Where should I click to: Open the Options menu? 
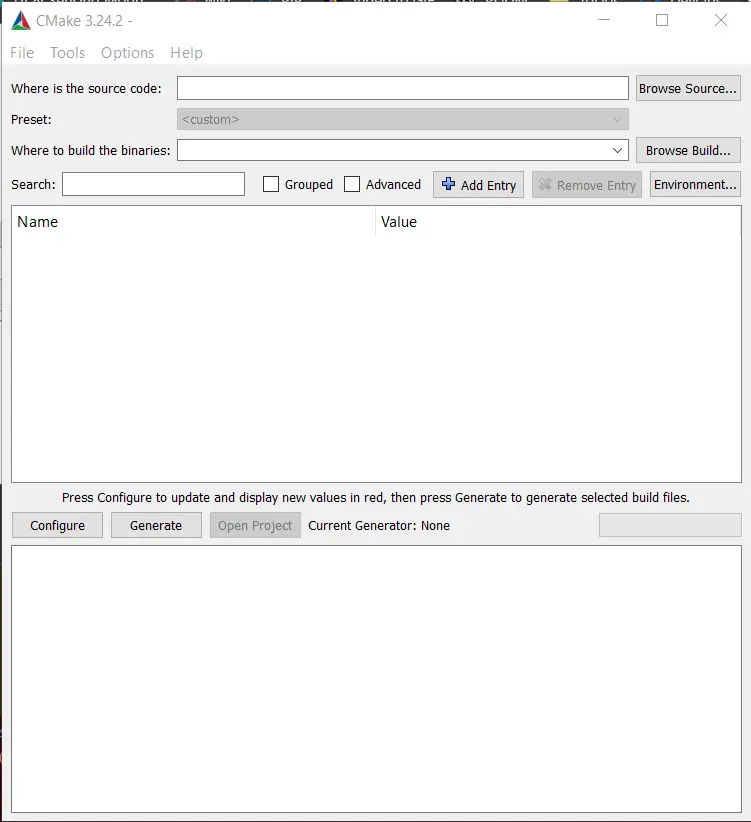click(127, 53)
